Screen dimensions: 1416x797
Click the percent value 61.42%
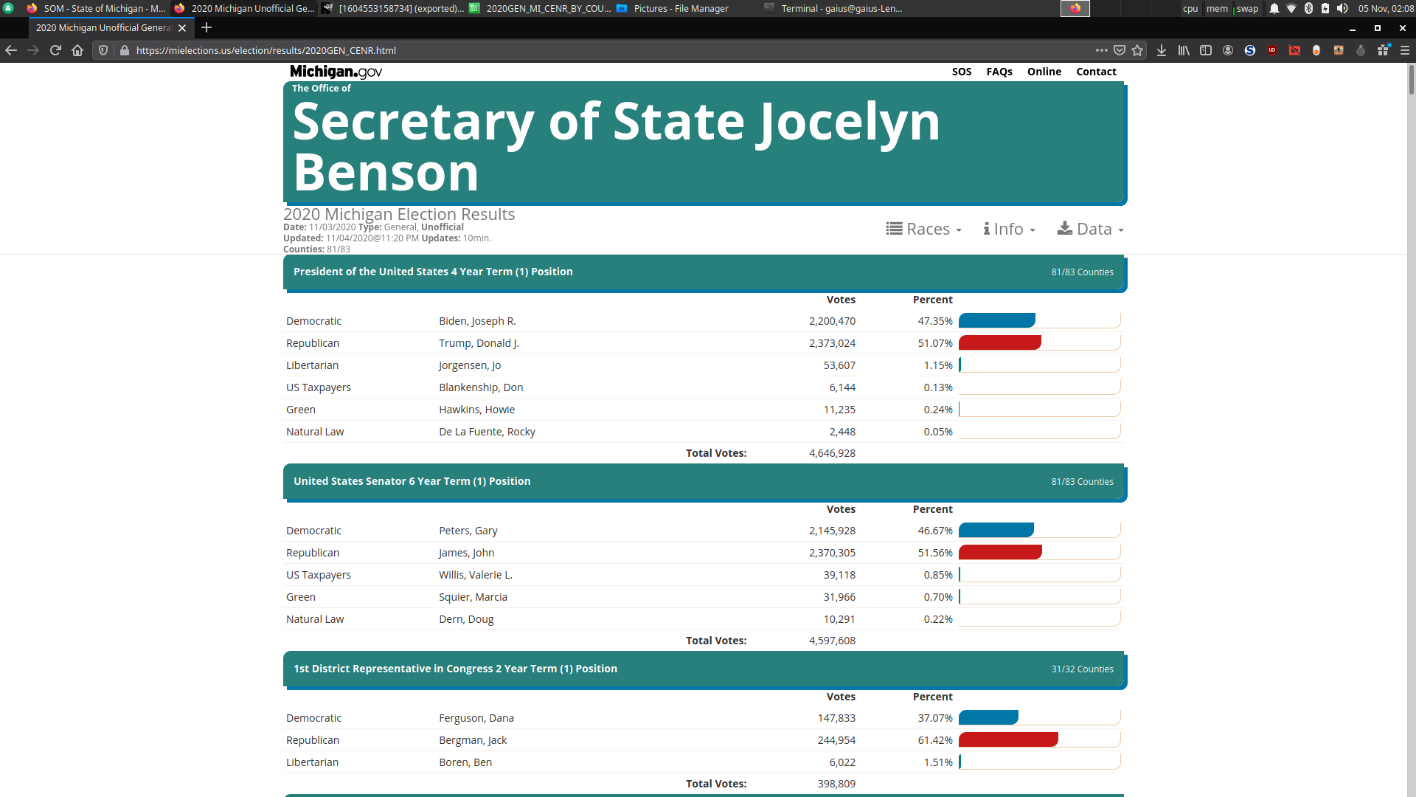point(935,740)
